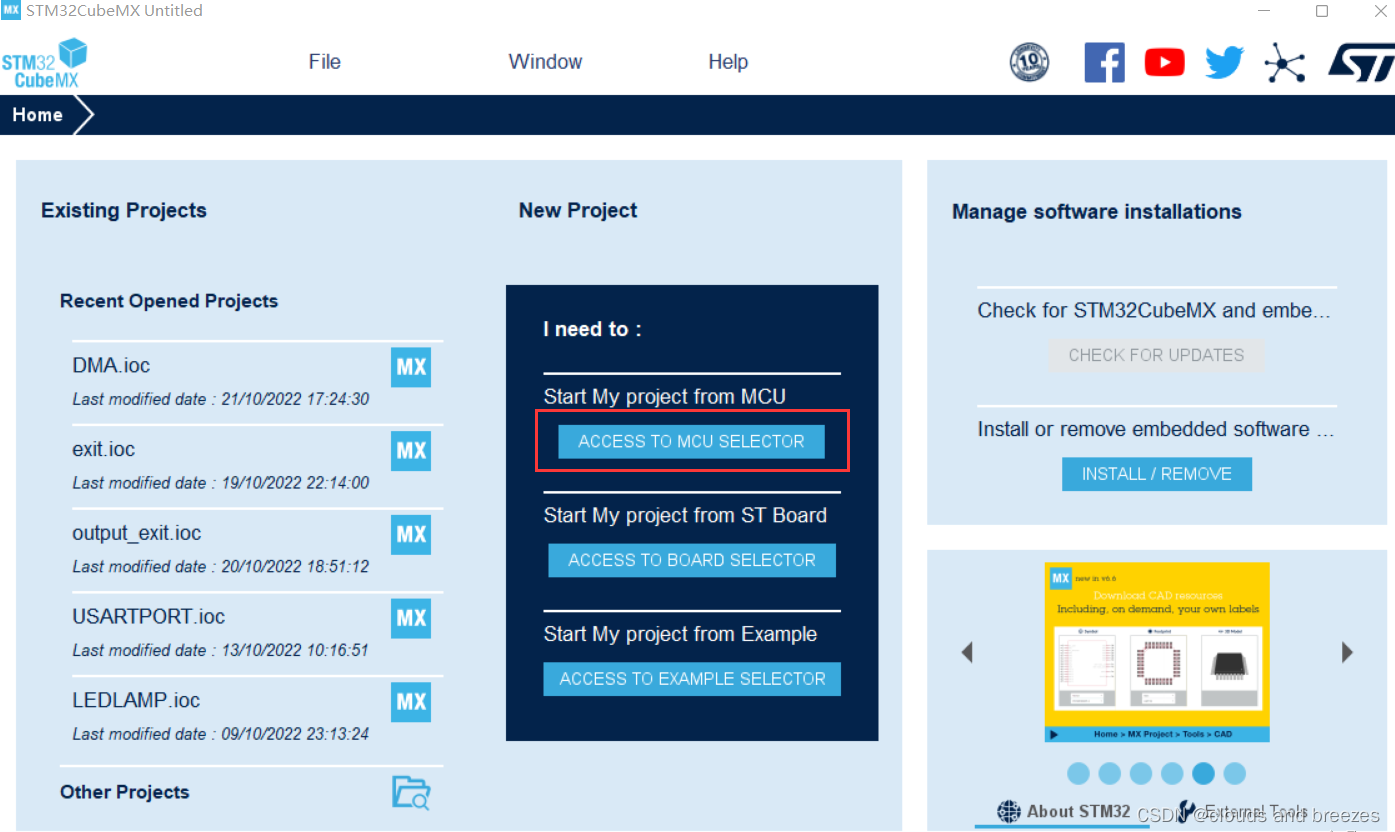Click 'Install or remove embedded software' text
The width and height of the screenshot is (1395, 832).
(1156, 429)
